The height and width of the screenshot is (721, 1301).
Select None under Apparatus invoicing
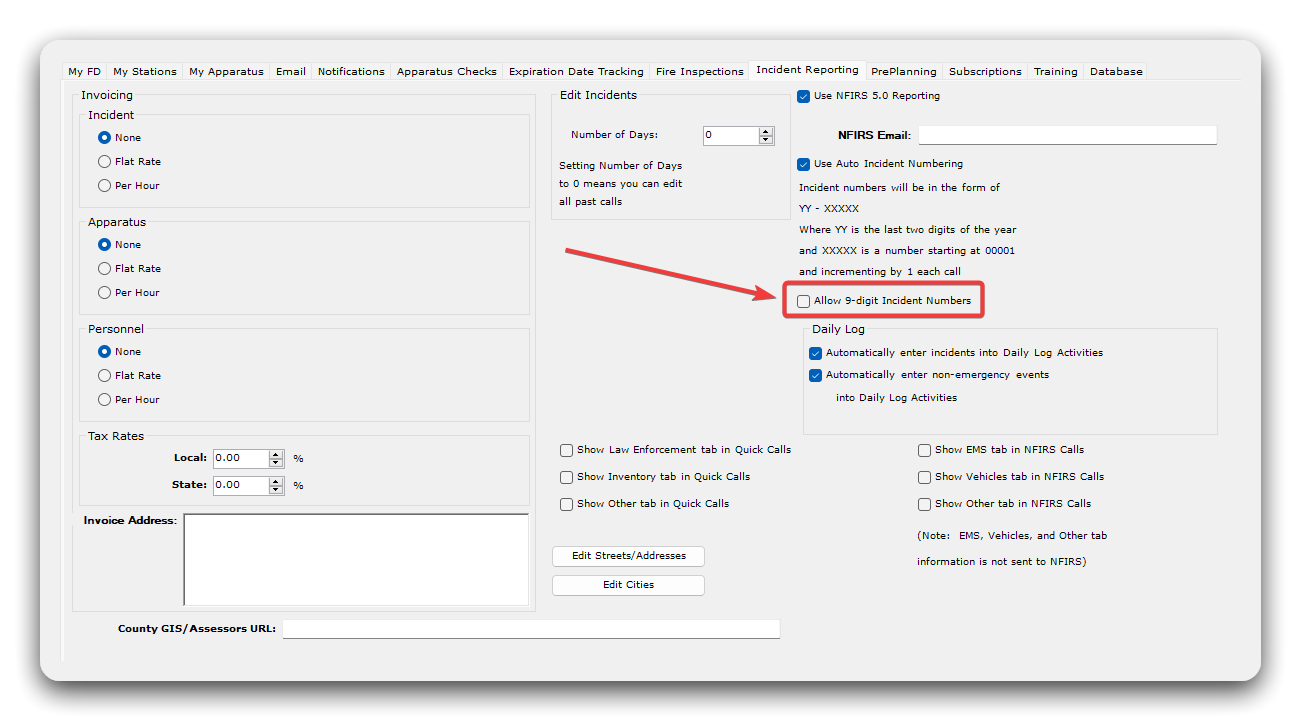point(104,245)
